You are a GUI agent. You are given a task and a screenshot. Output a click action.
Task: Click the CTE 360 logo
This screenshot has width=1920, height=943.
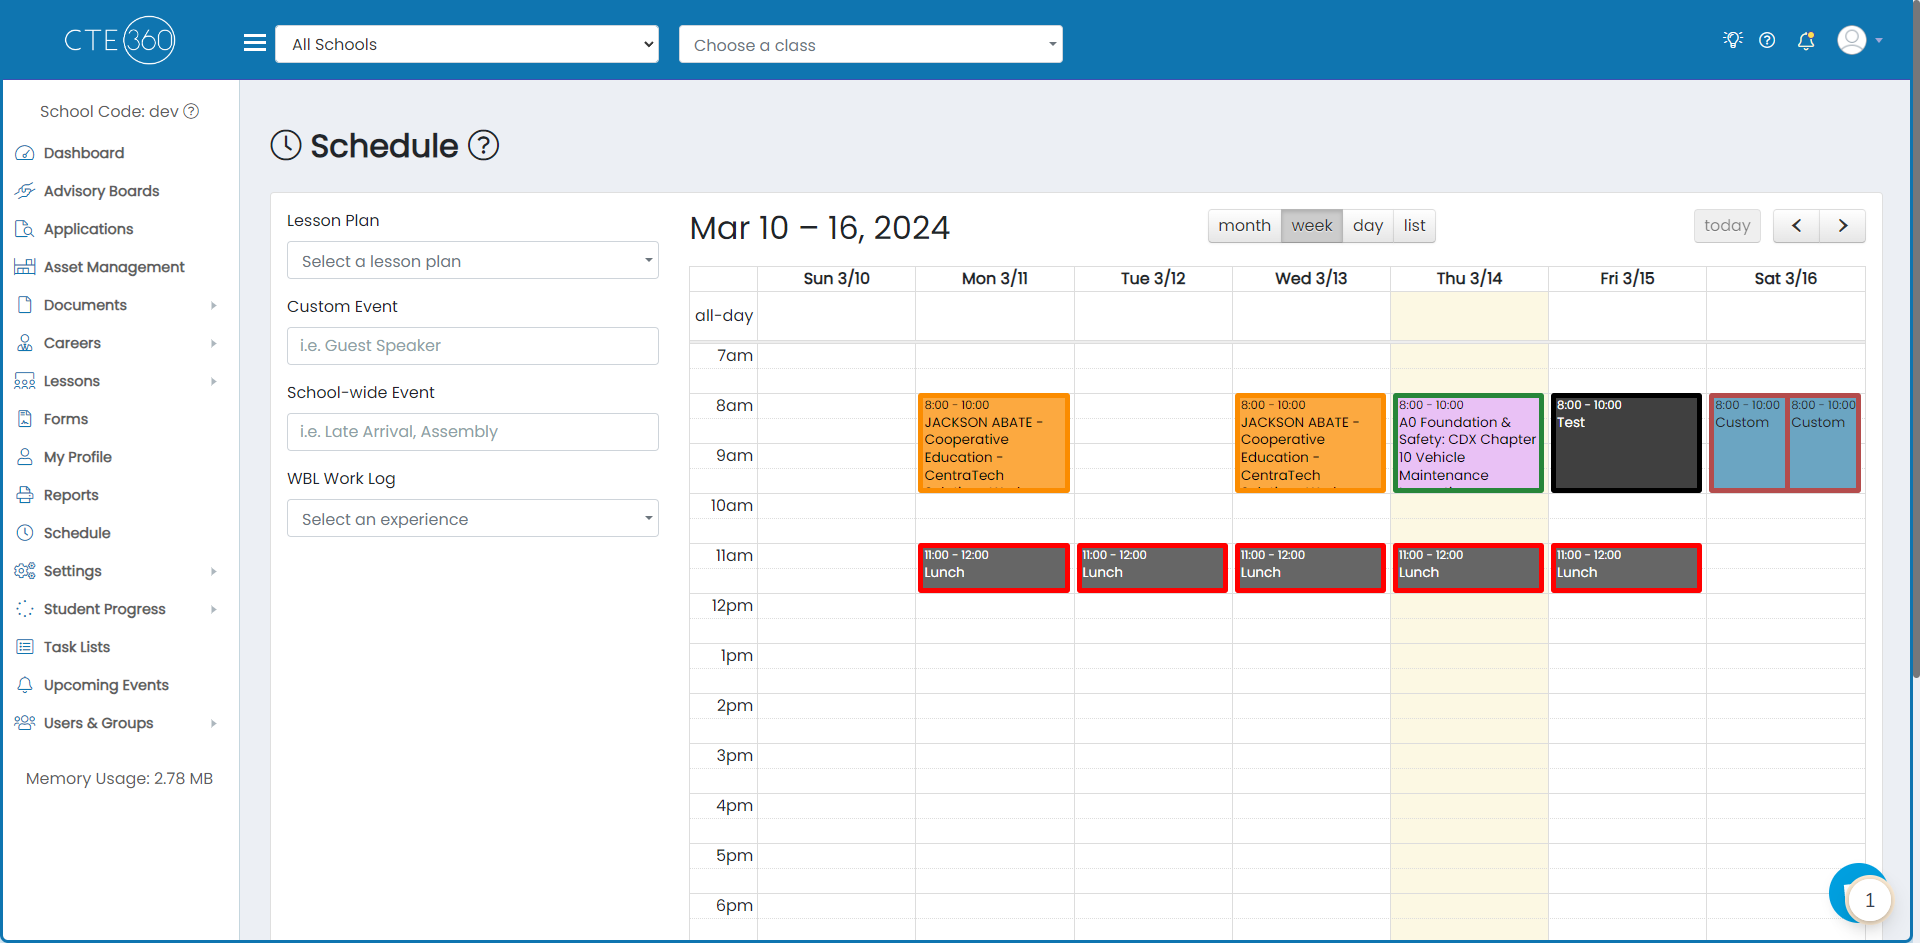coord(119,40)
